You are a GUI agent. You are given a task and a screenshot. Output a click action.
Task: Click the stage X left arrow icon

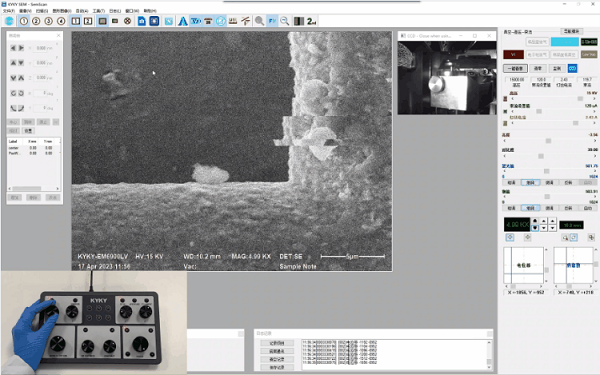(13, 48)
